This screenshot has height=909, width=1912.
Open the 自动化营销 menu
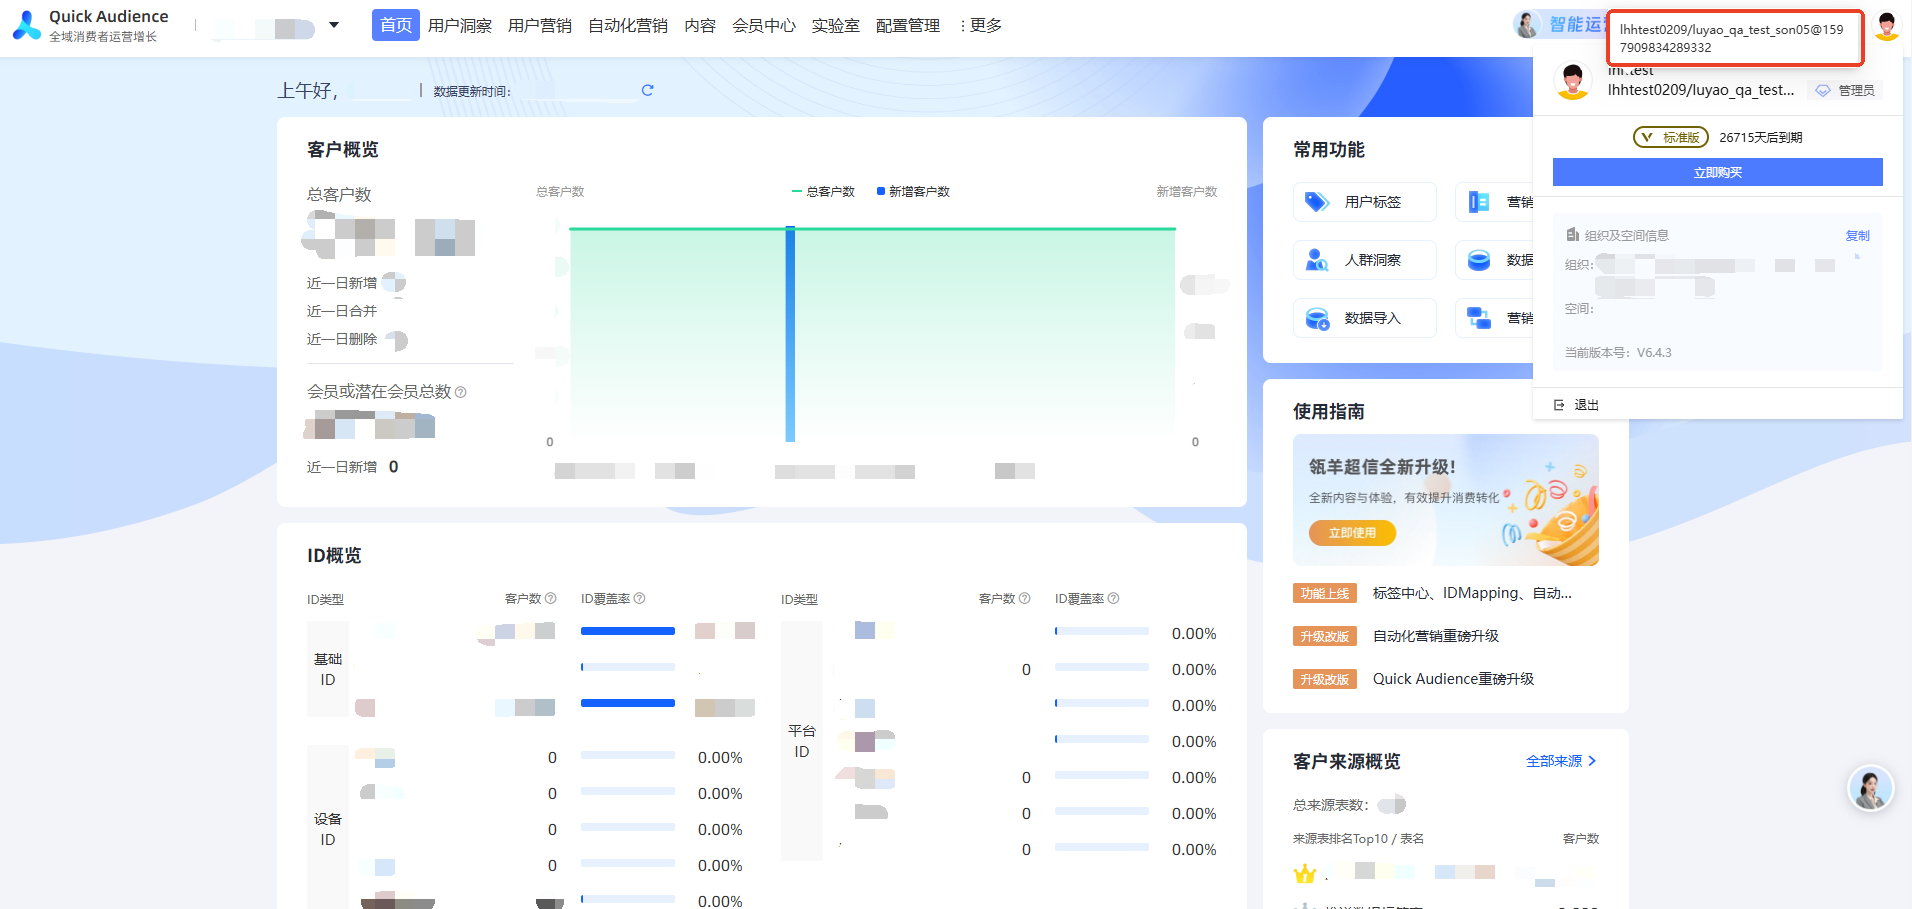click(x=628, y=25)
